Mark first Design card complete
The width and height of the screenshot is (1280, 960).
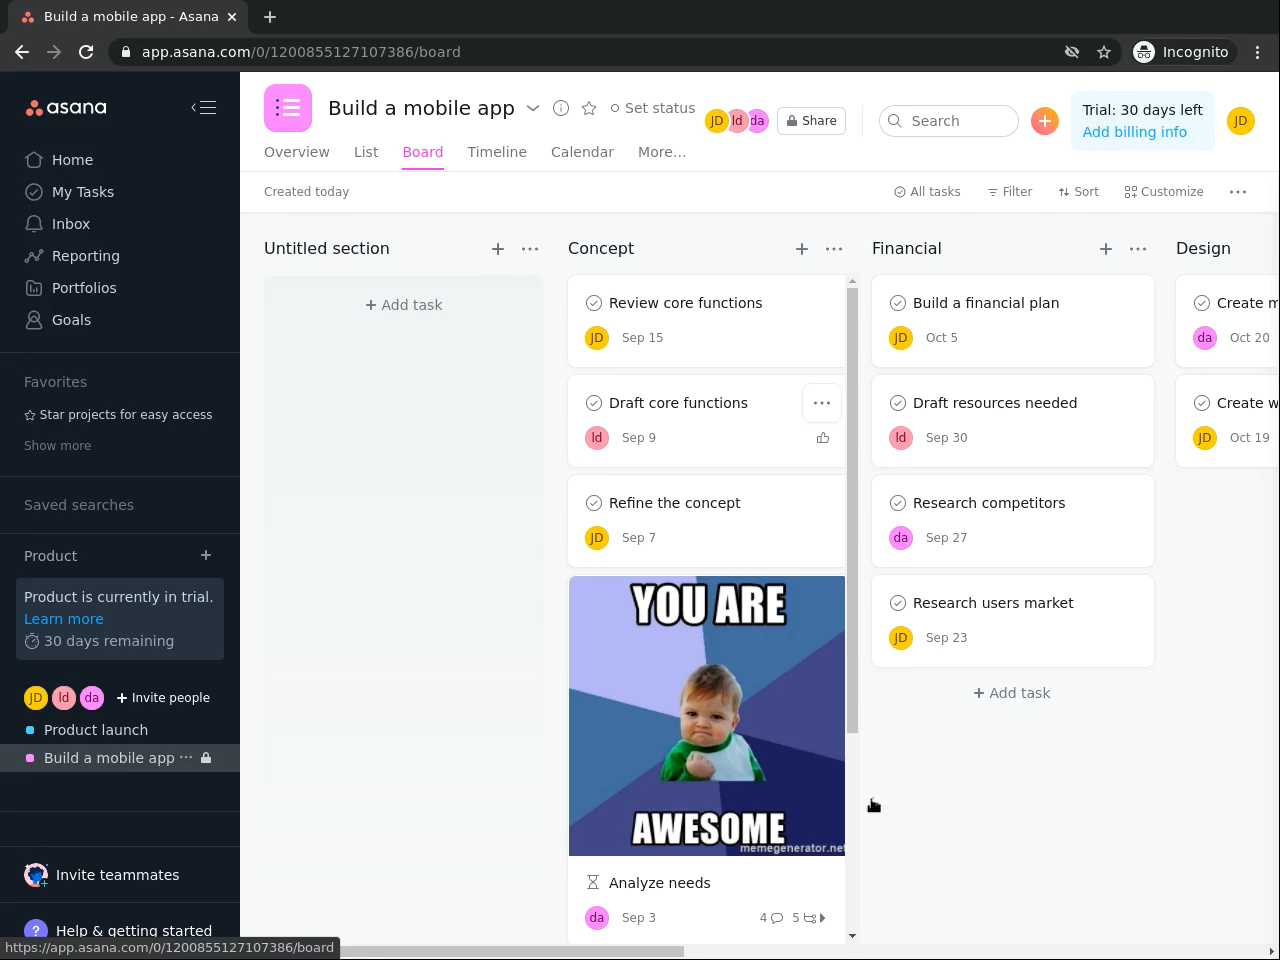coord(1202,303)
